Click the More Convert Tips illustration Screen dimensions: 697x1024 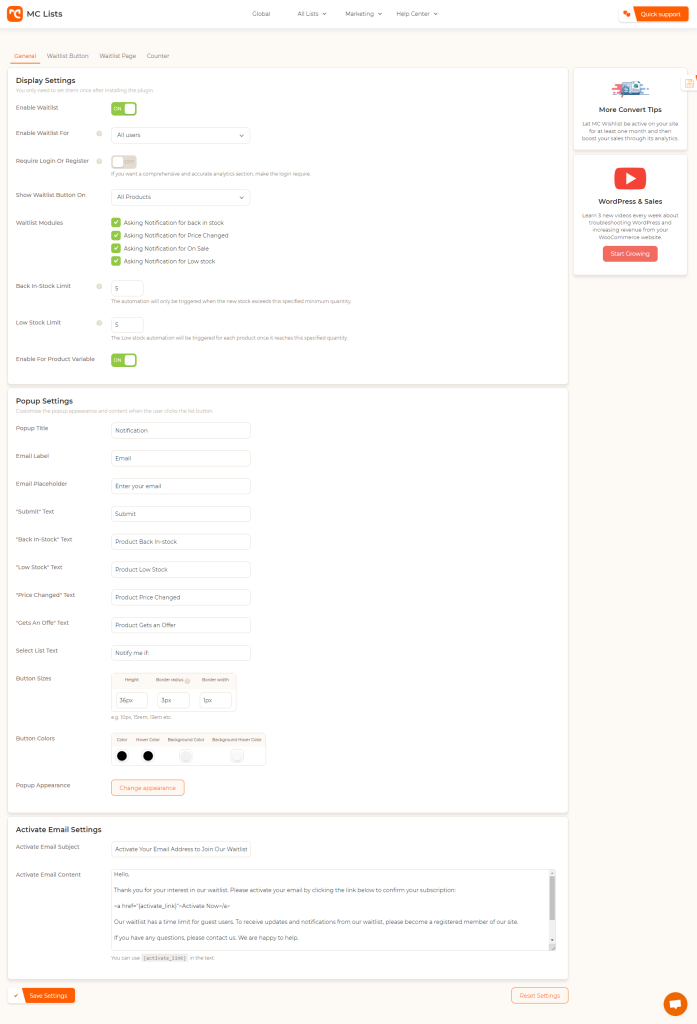(630, 89)
